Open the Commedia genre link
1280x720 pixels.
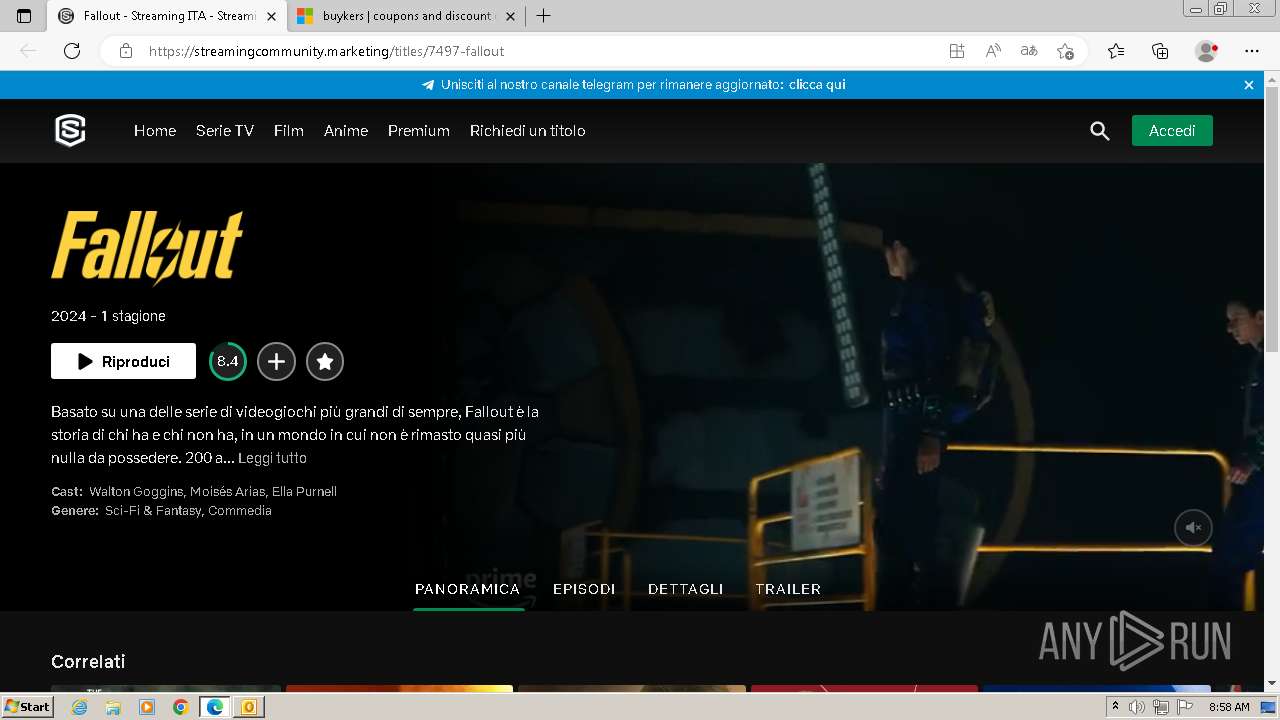pos(240,511)
